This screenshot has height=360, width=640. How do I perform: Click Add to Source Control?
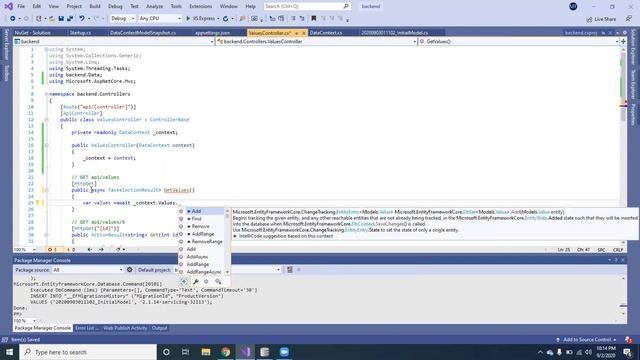[587, 340]
